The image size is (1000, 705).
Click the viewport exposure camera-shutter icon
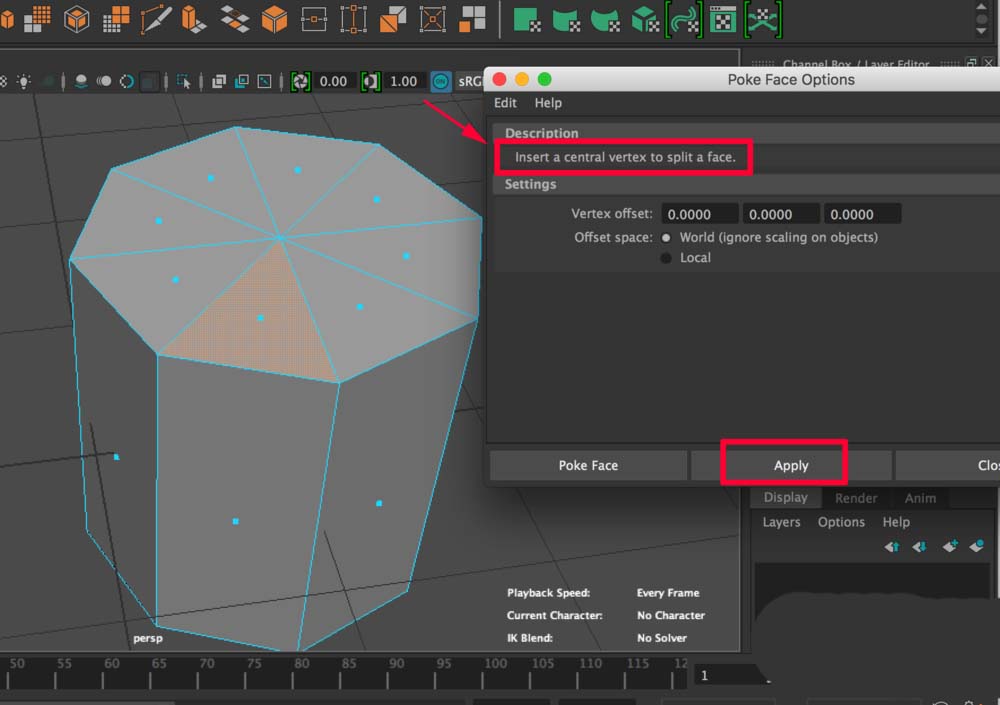coord(300,81)
